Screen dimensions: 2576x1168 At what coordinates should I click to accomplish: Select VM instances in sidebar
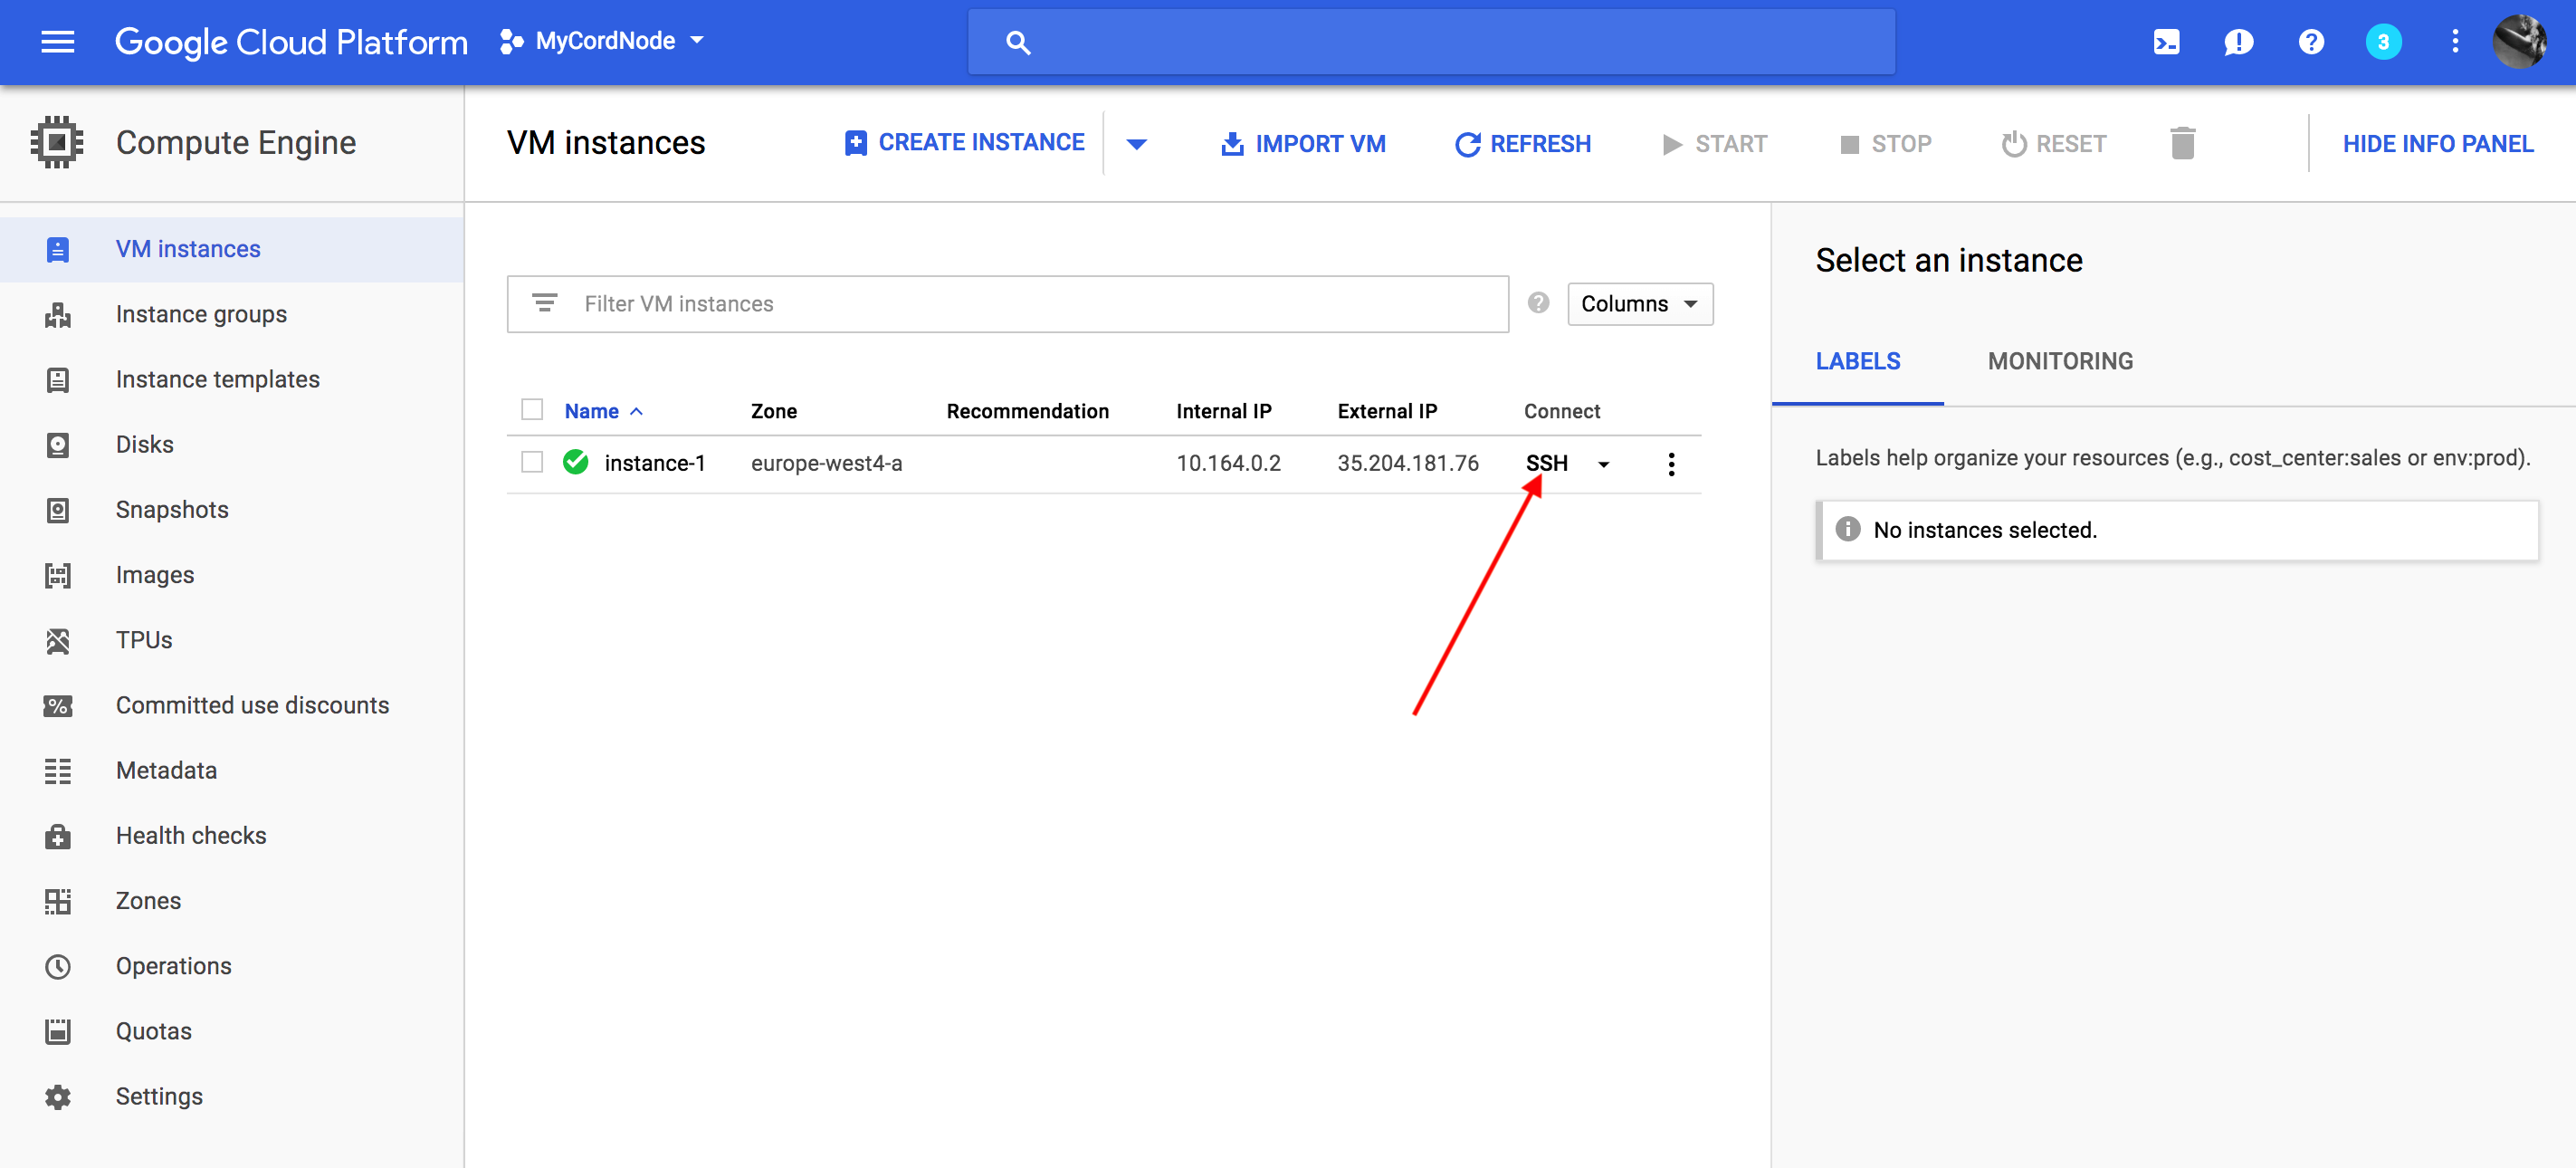click(x=232, y=249)
